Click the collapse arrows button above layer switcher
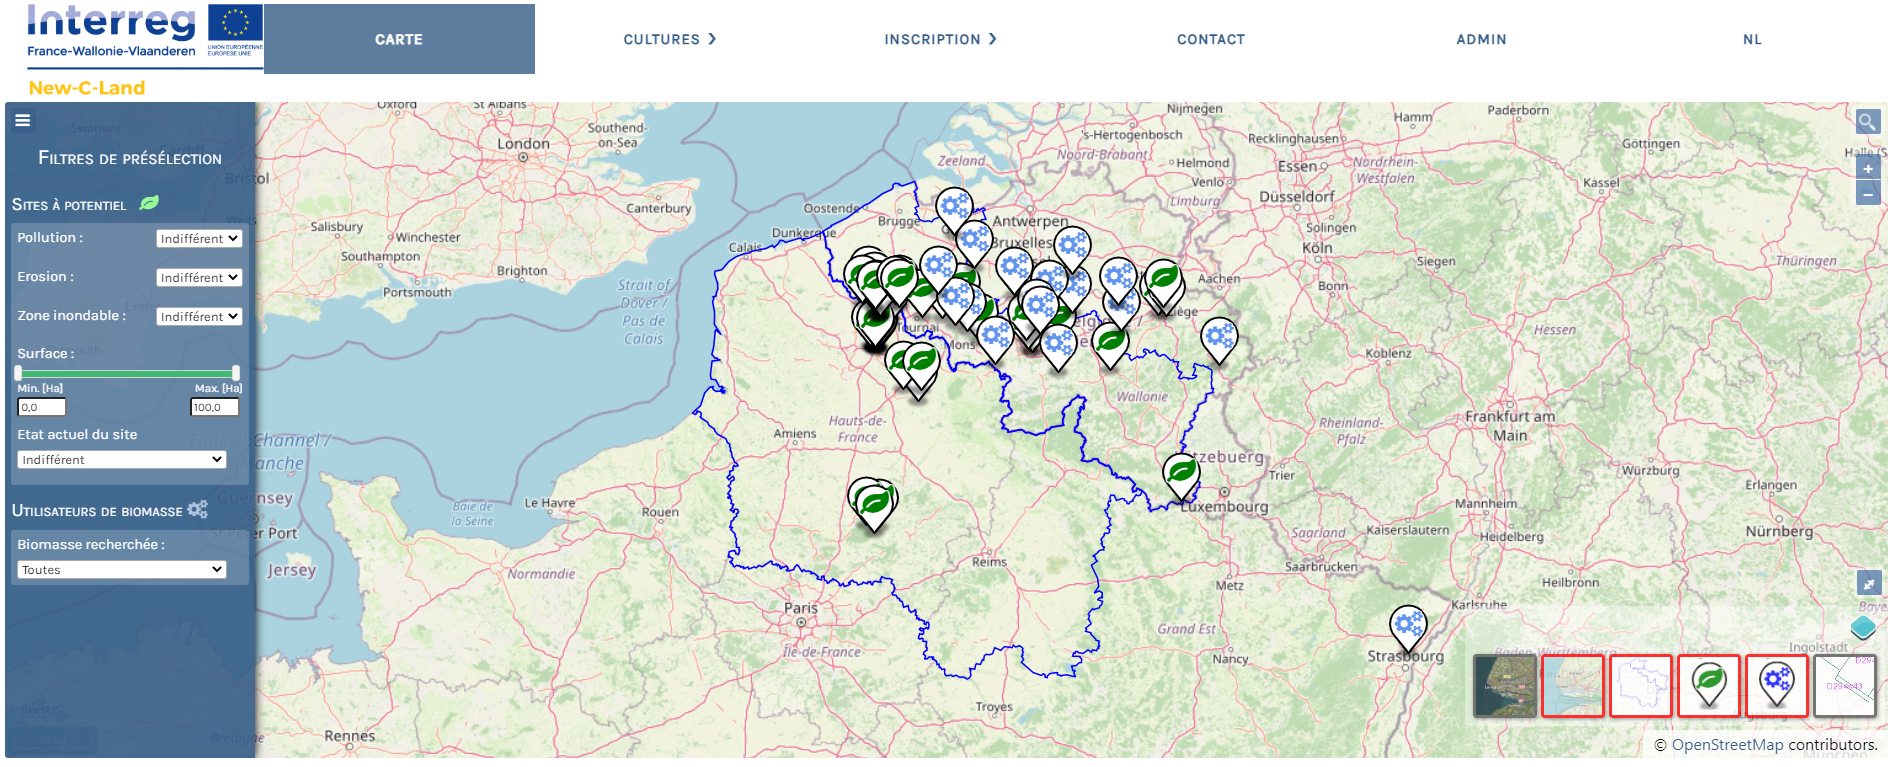Image resolution: width=1890 pixels, height=767 pixels. (x=1868, y=583)
